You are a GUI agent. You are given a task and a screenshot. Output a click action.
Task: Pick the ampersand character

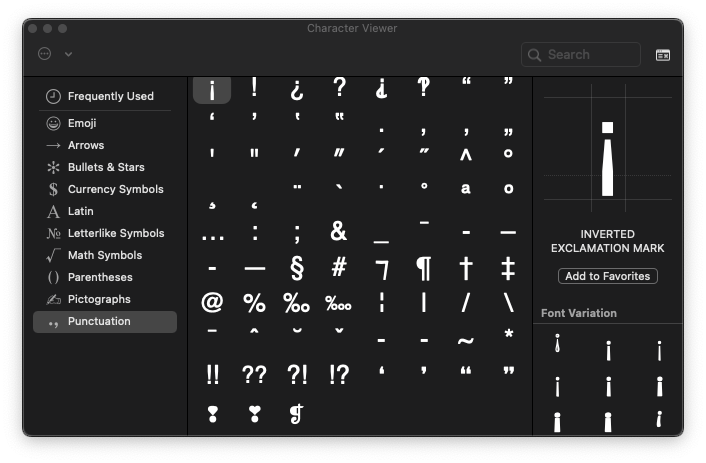339,232
